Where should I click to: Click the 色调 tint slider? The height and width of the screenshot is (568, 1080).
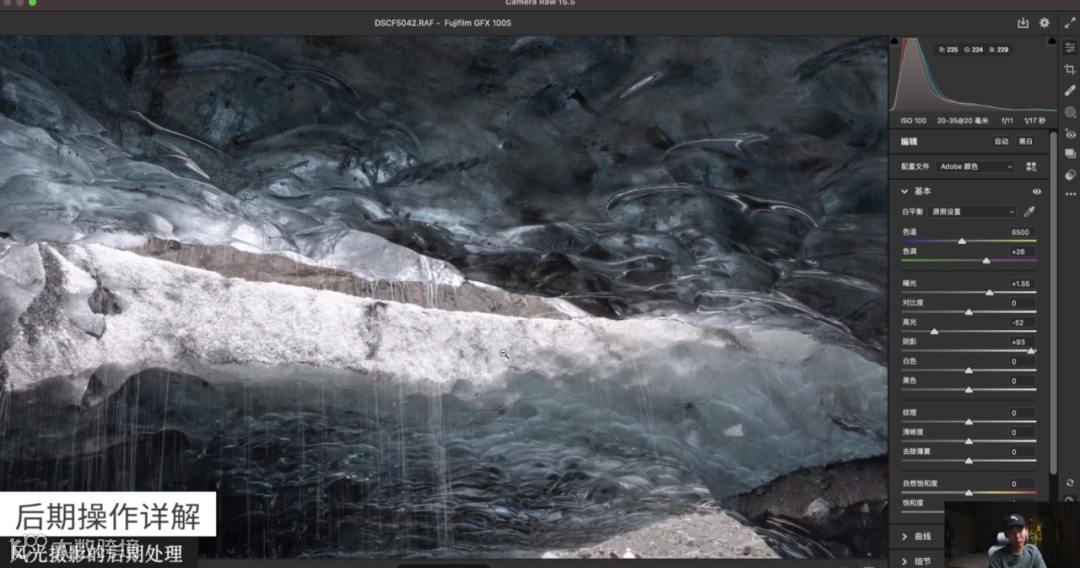969,261
